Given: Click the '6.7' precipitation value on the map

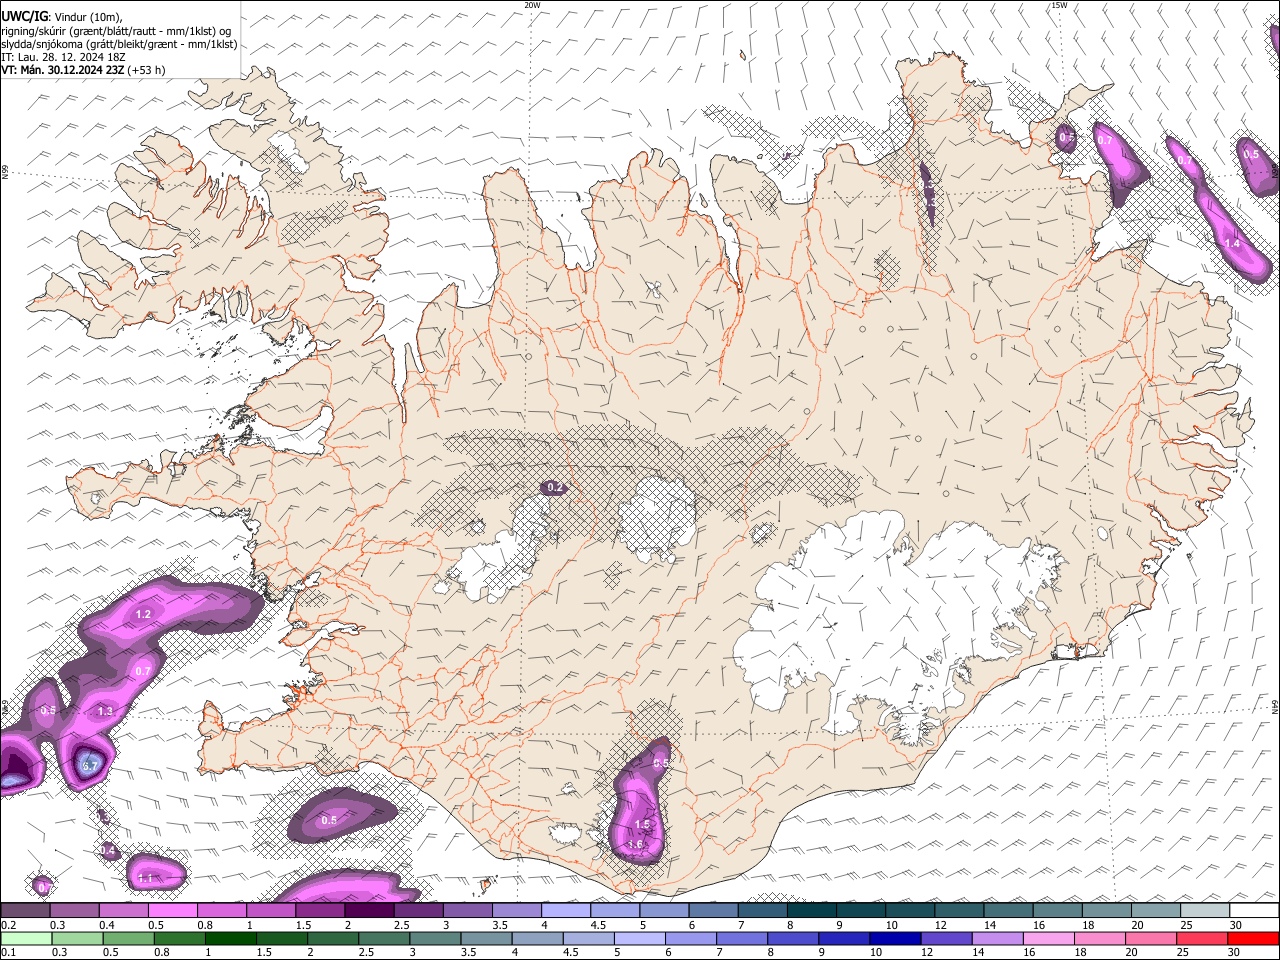Looking at the screenshot, I should 89,766.
